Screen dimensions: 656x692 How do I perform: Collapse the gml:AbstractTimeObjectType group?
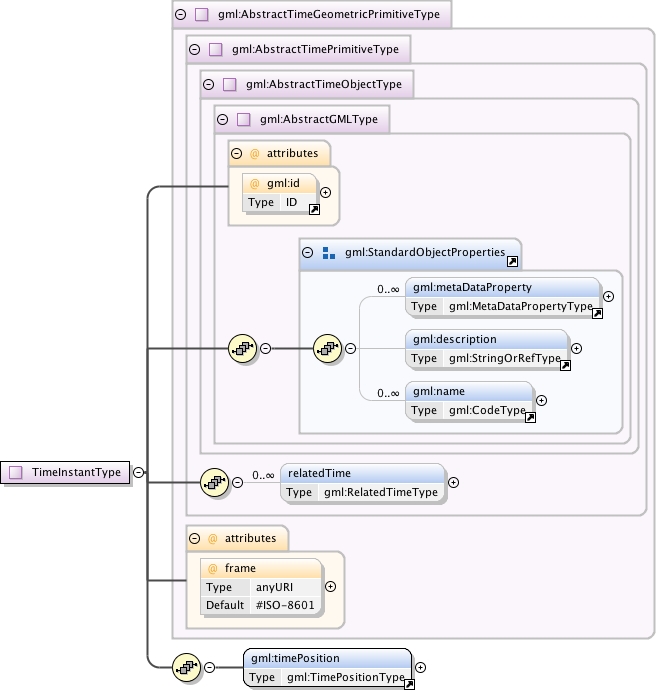click(x=209, y=84)
